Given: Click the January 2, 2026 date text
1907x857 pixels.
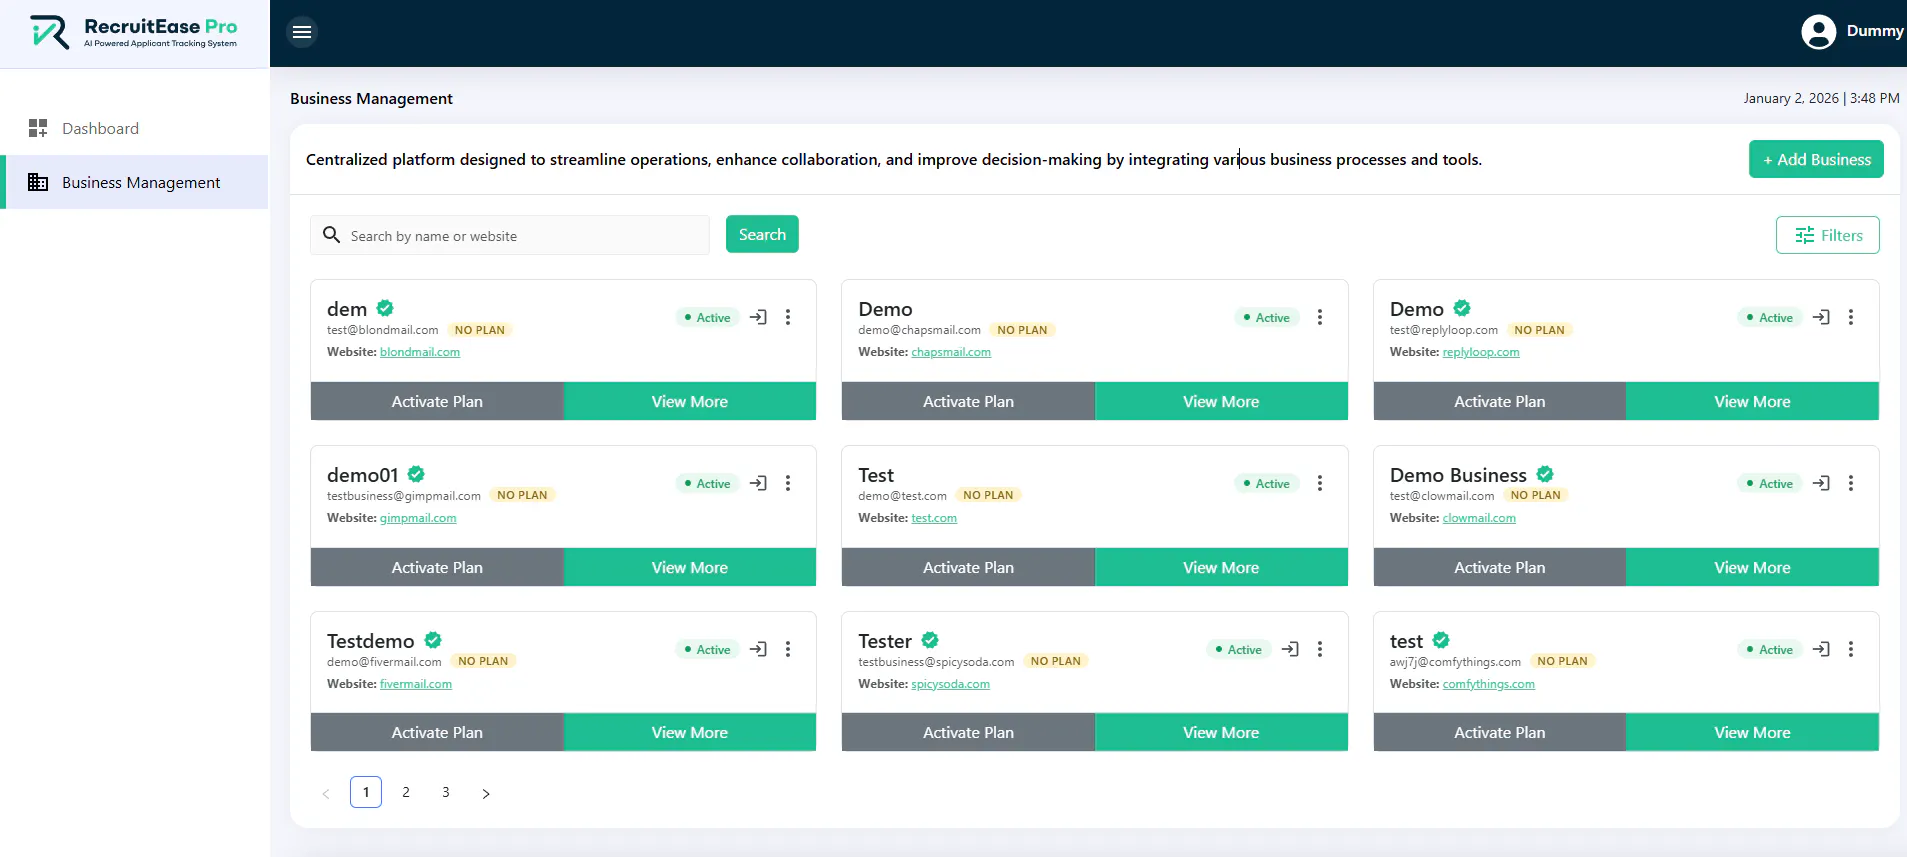Looking at the screenshot, I should [x=1791, y=98].
